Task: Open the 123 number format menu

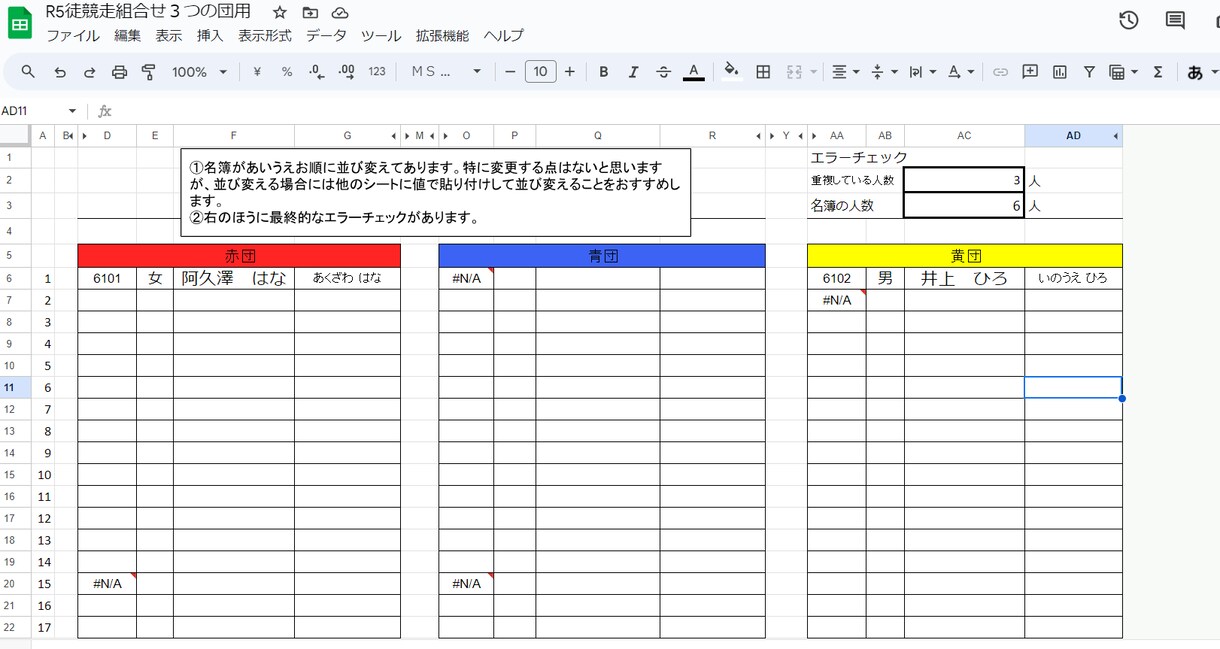Action: click(377, 72)
